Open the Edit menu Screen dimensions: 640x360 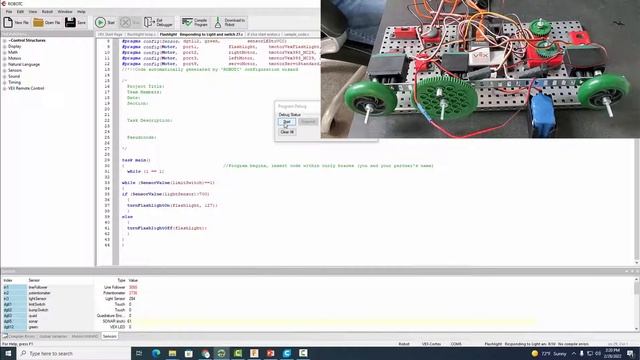click(20, 12)
